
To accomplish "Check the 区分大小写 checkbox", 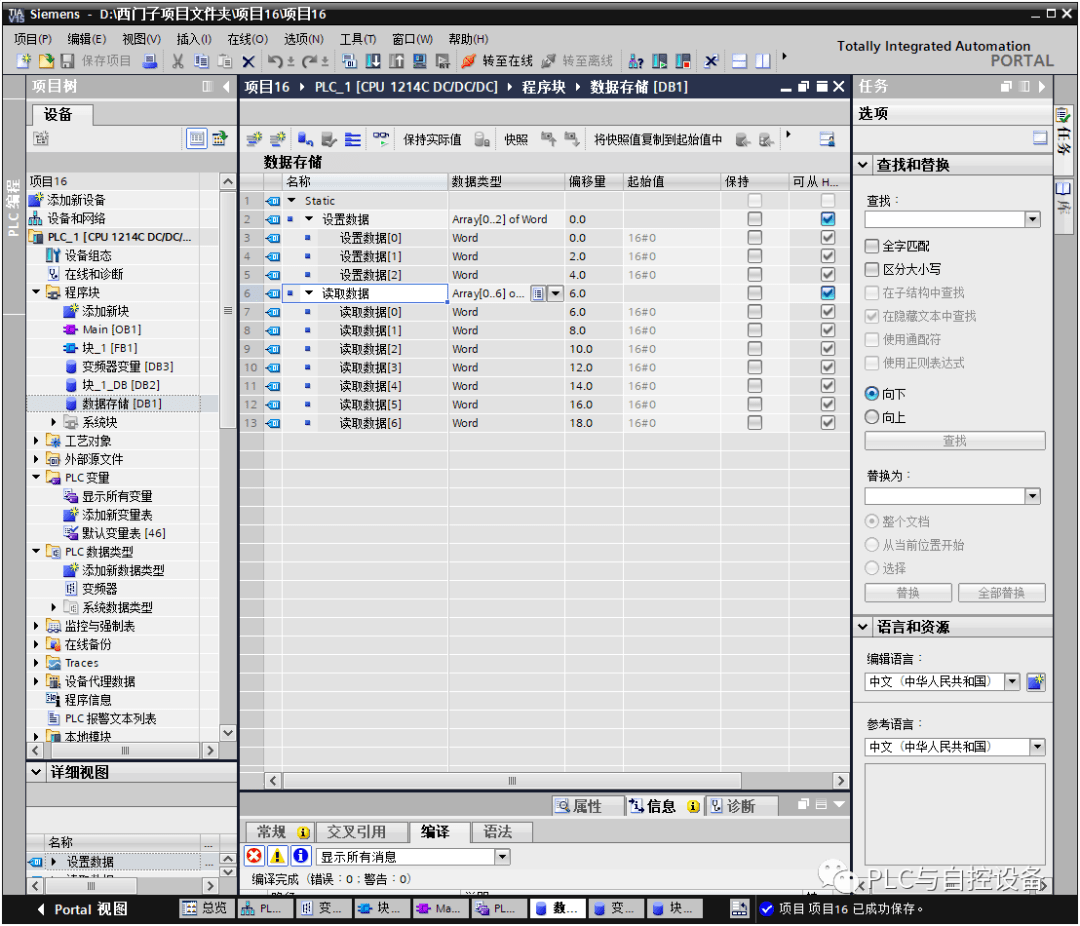I will coord(872,269).
